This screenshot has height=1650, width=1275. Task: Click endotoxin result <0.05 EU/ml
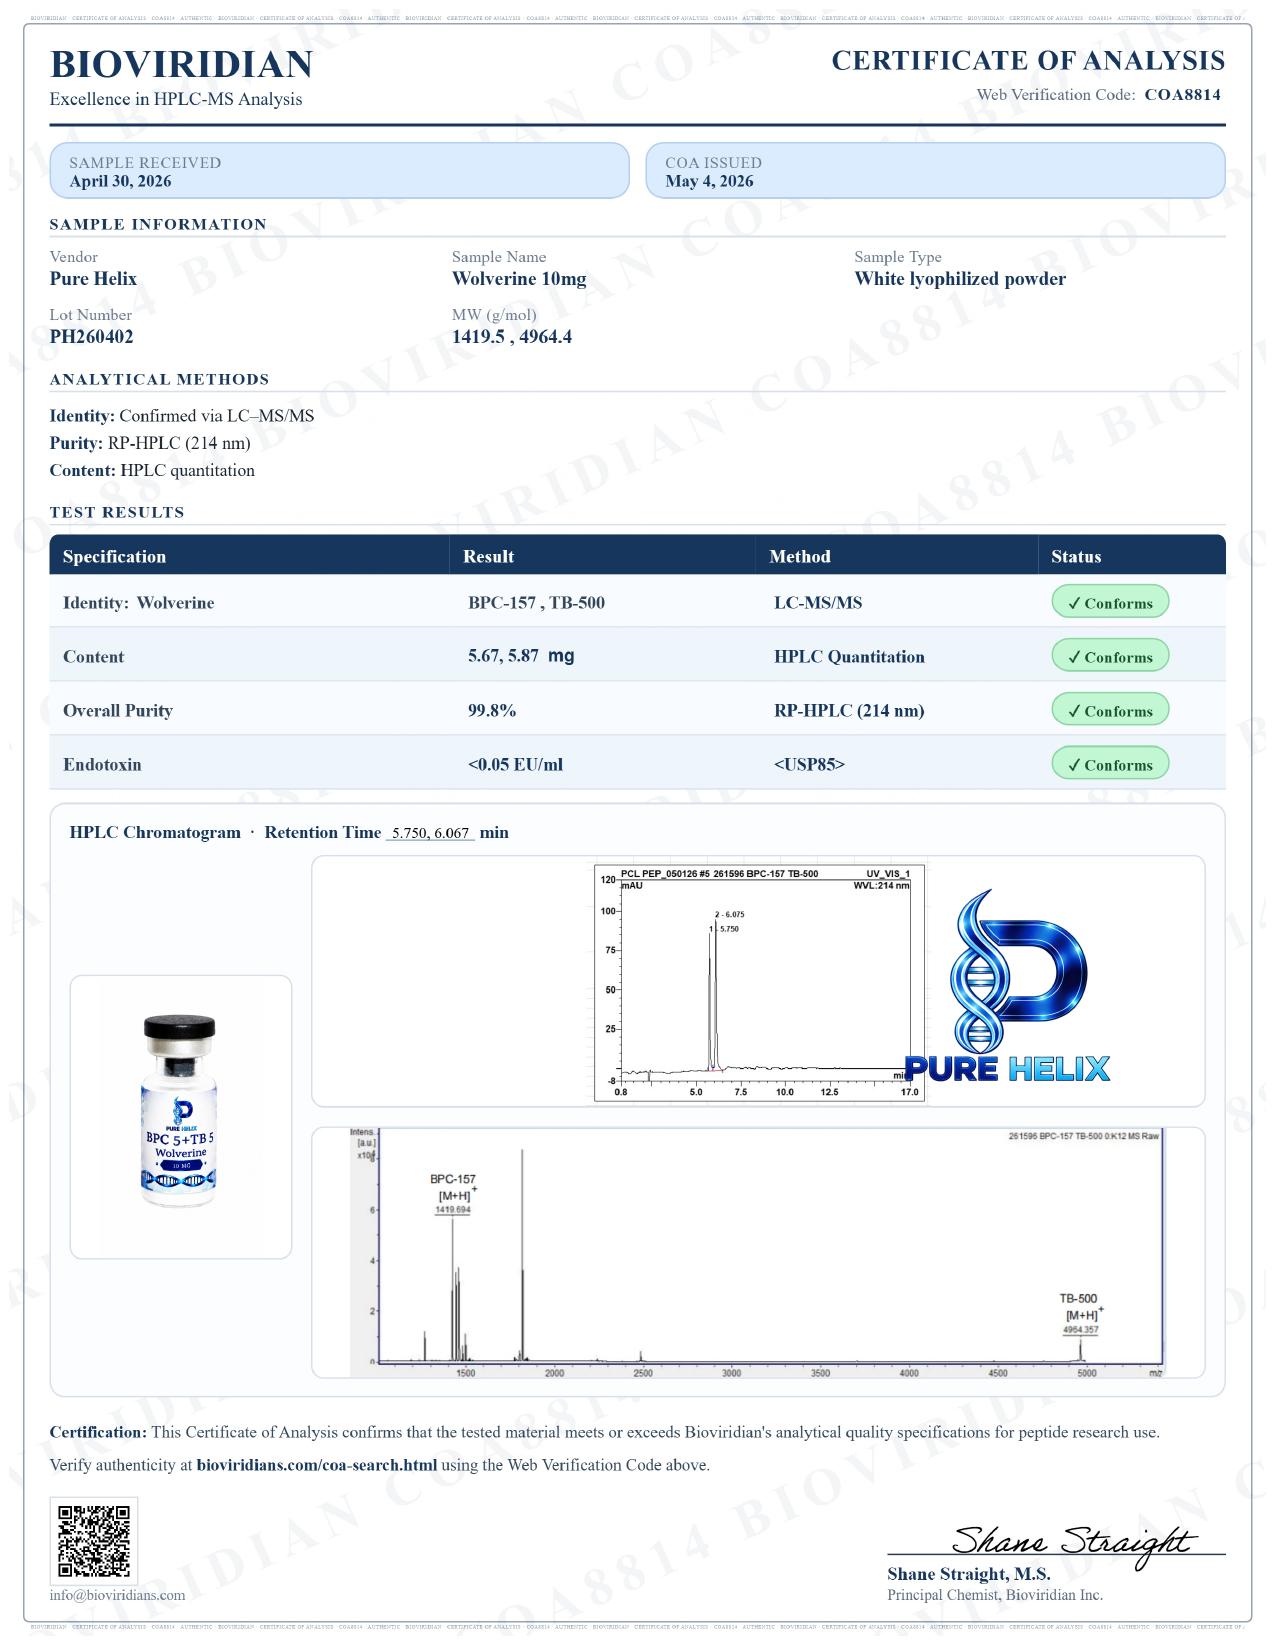[515, 765]
